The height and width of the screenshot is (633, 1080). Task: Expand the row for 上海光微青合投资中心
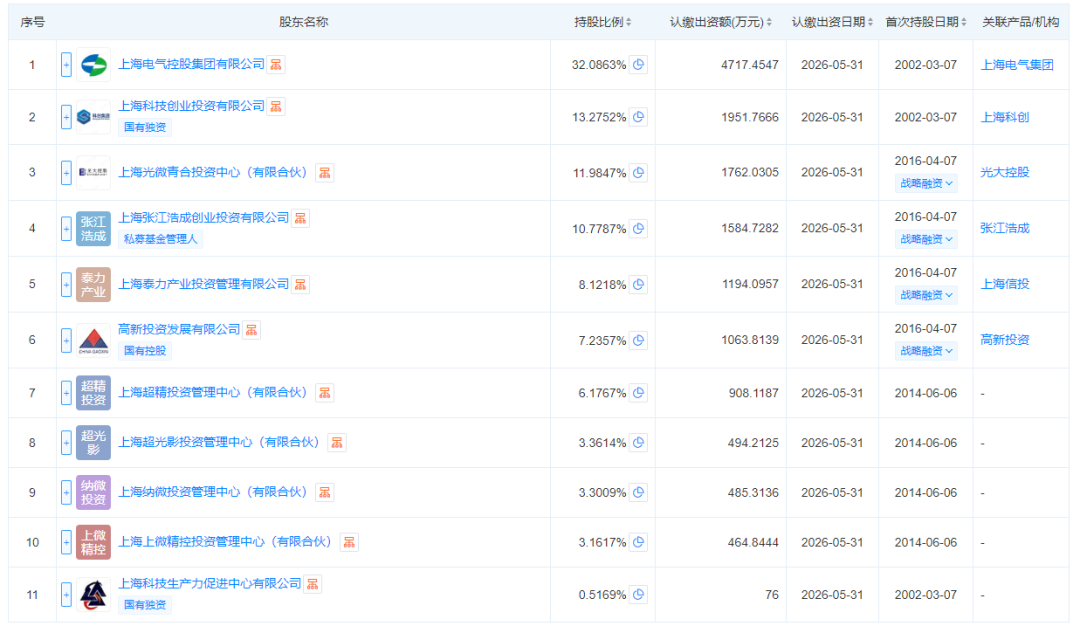66,173
